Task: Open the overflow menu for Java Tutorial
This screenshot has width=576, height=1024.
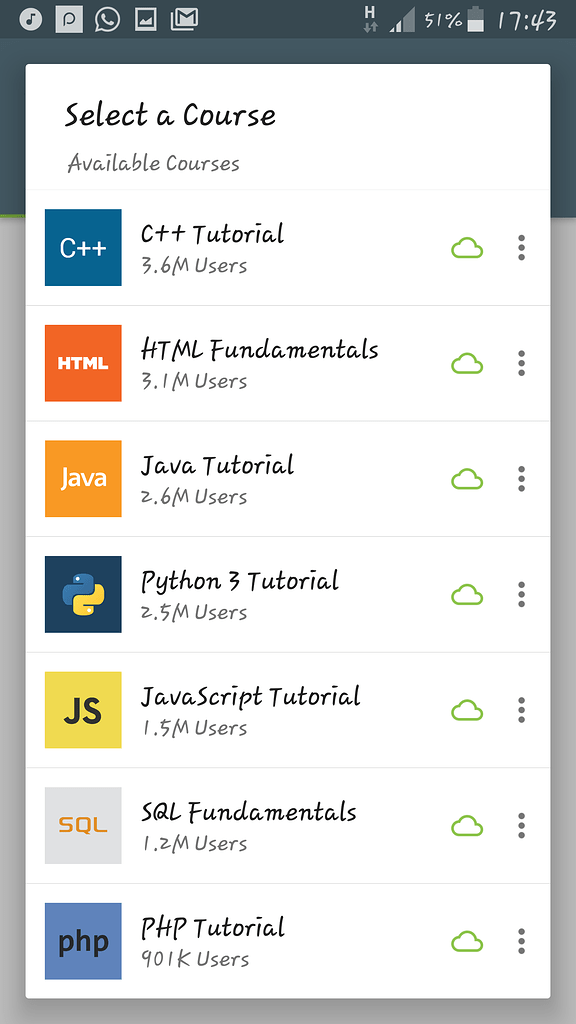Action: click(x=521, y=479)
